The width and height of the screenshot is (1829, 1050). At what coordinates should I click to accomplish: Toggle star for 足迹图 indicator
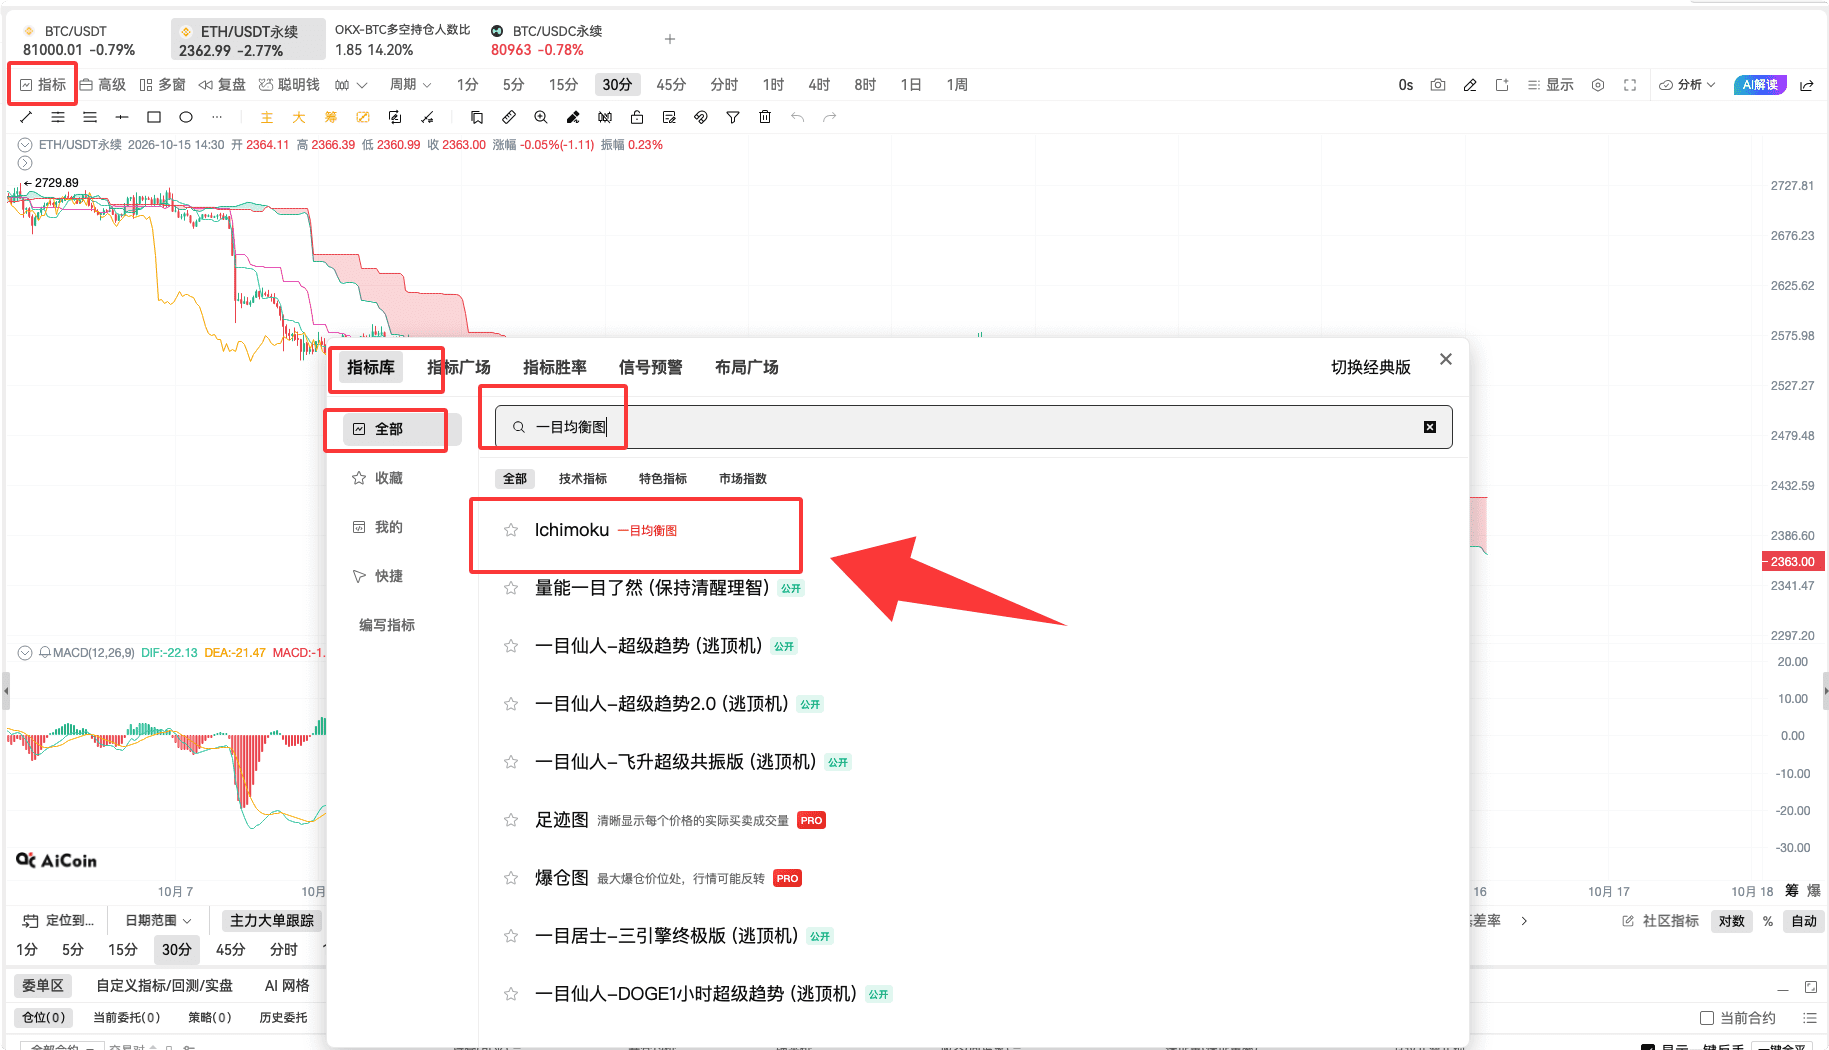[511, 820]
